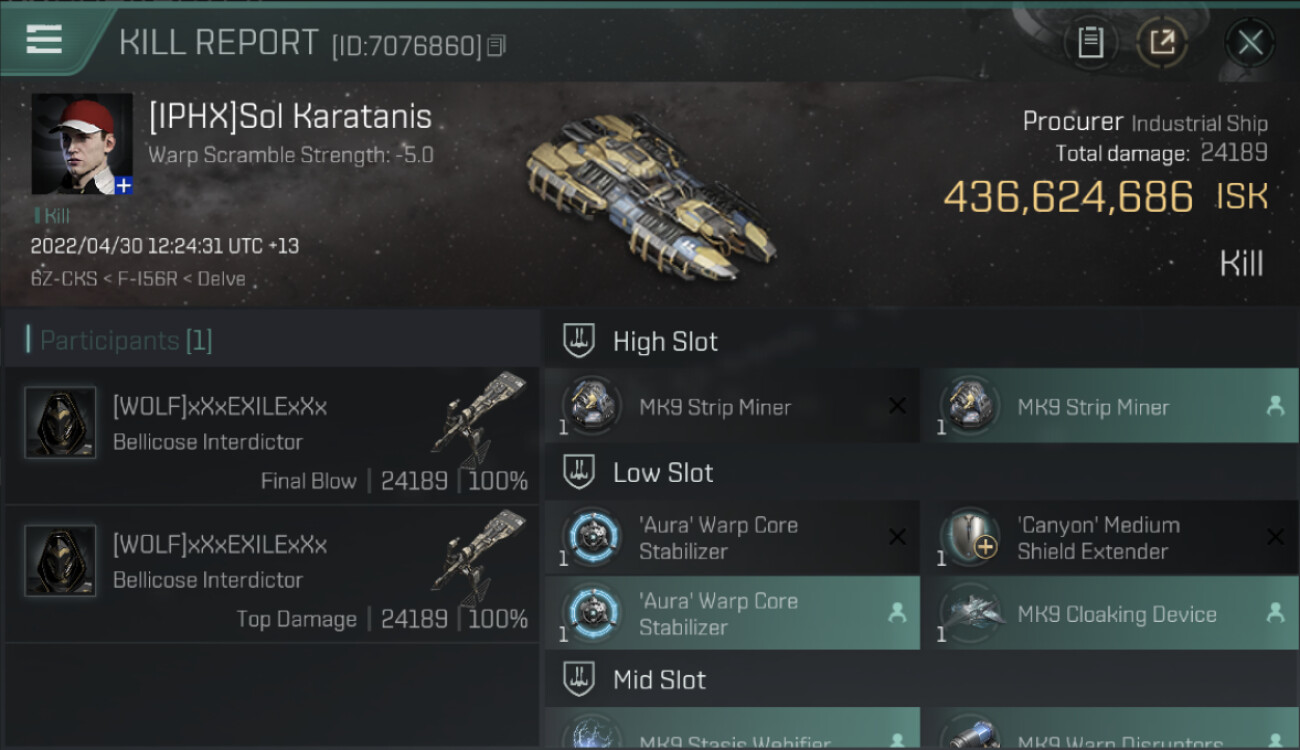Open the clipboard report icon
This screenshot has height=750, width=1300.
(1090, 43)
